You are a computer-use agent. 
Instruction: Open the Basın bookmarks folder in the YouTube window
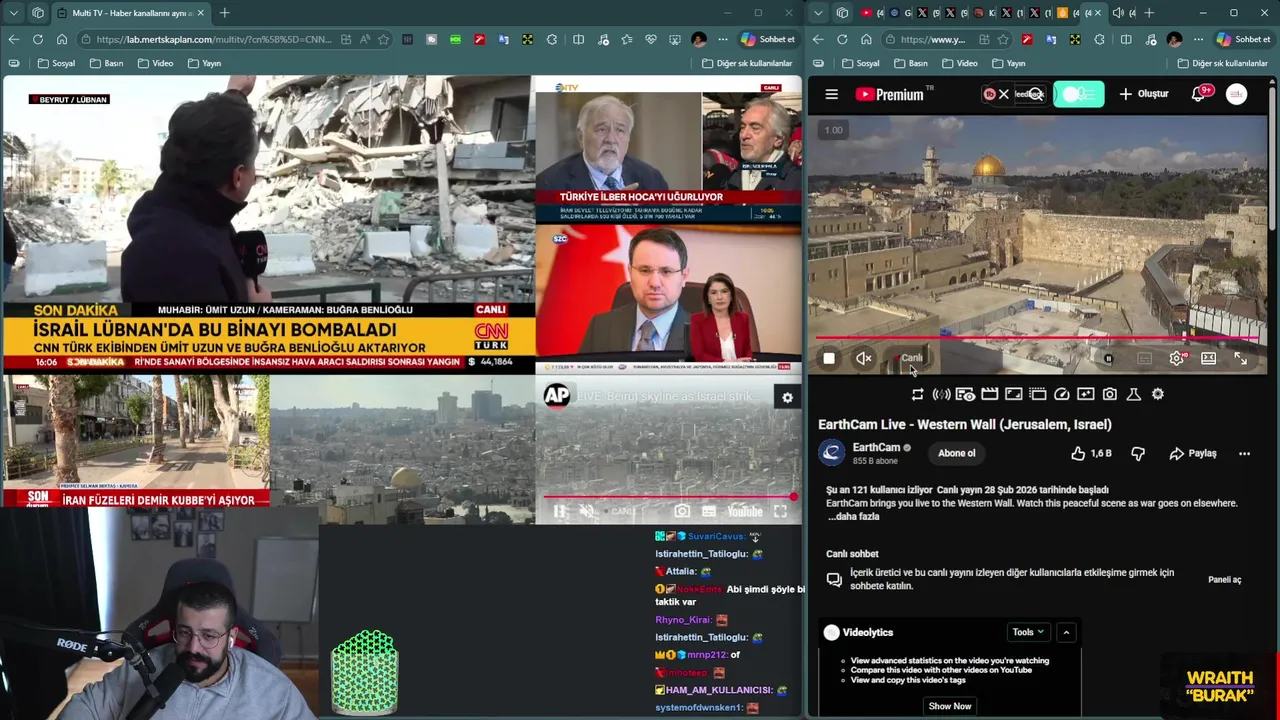click(910, 63)
